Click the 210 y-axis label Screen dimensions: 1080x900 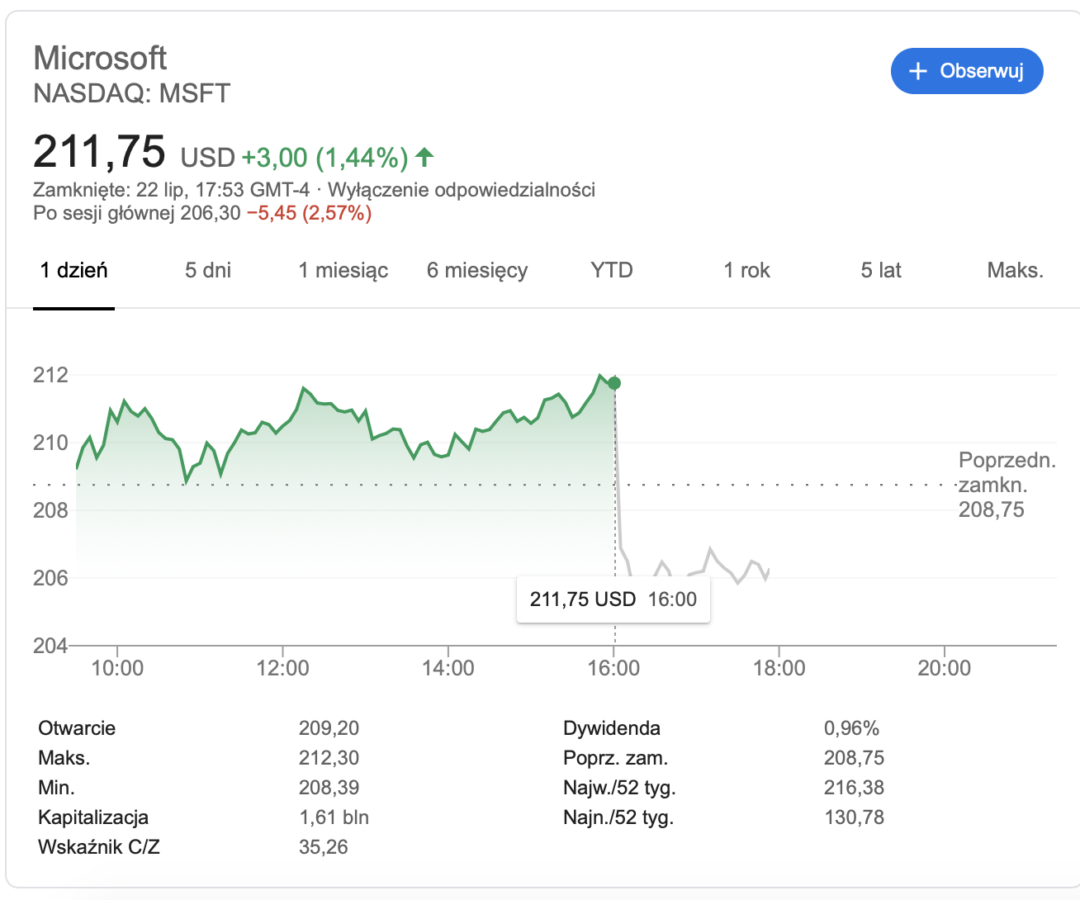point(51,442)
